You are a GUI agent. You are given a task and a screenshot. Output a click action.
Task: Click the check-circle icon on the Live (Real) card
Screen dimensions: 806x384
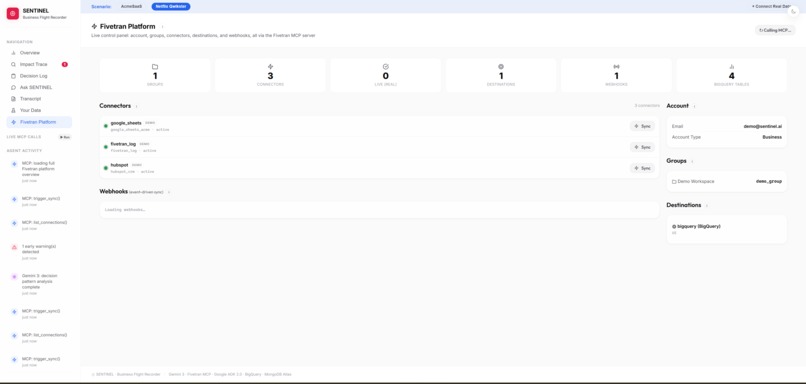pyautogui.click(x=386, y=67)
